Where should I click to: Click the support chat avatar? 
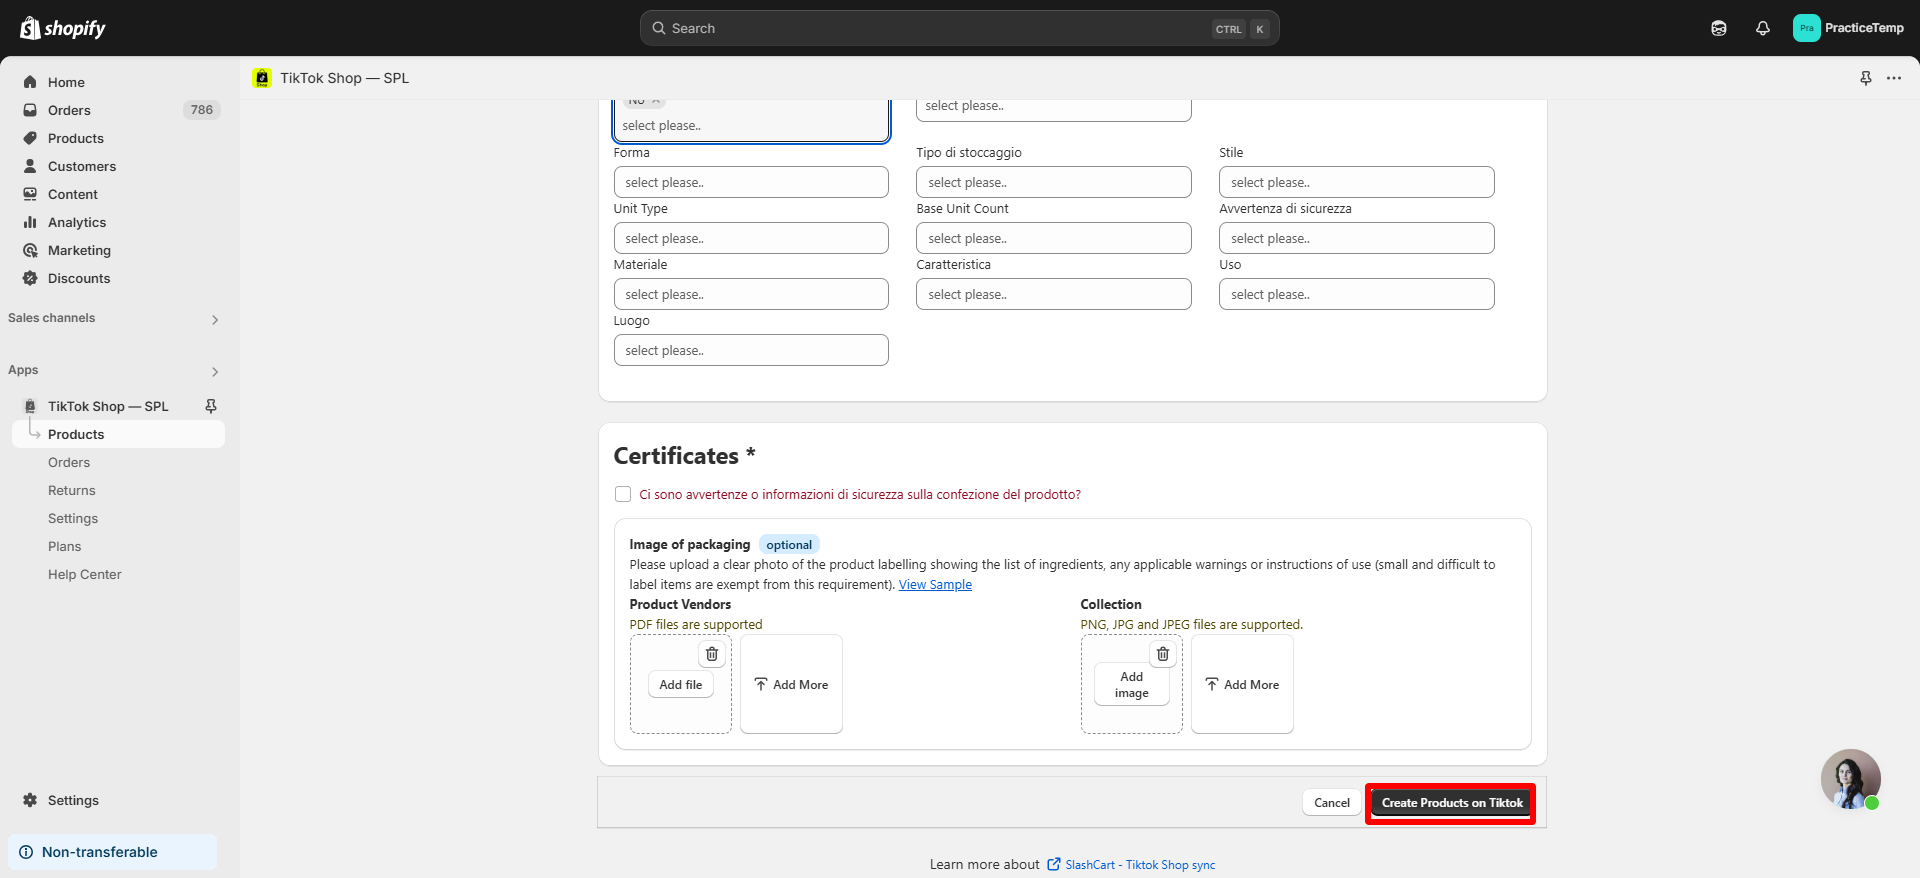tap(1850, 778)
